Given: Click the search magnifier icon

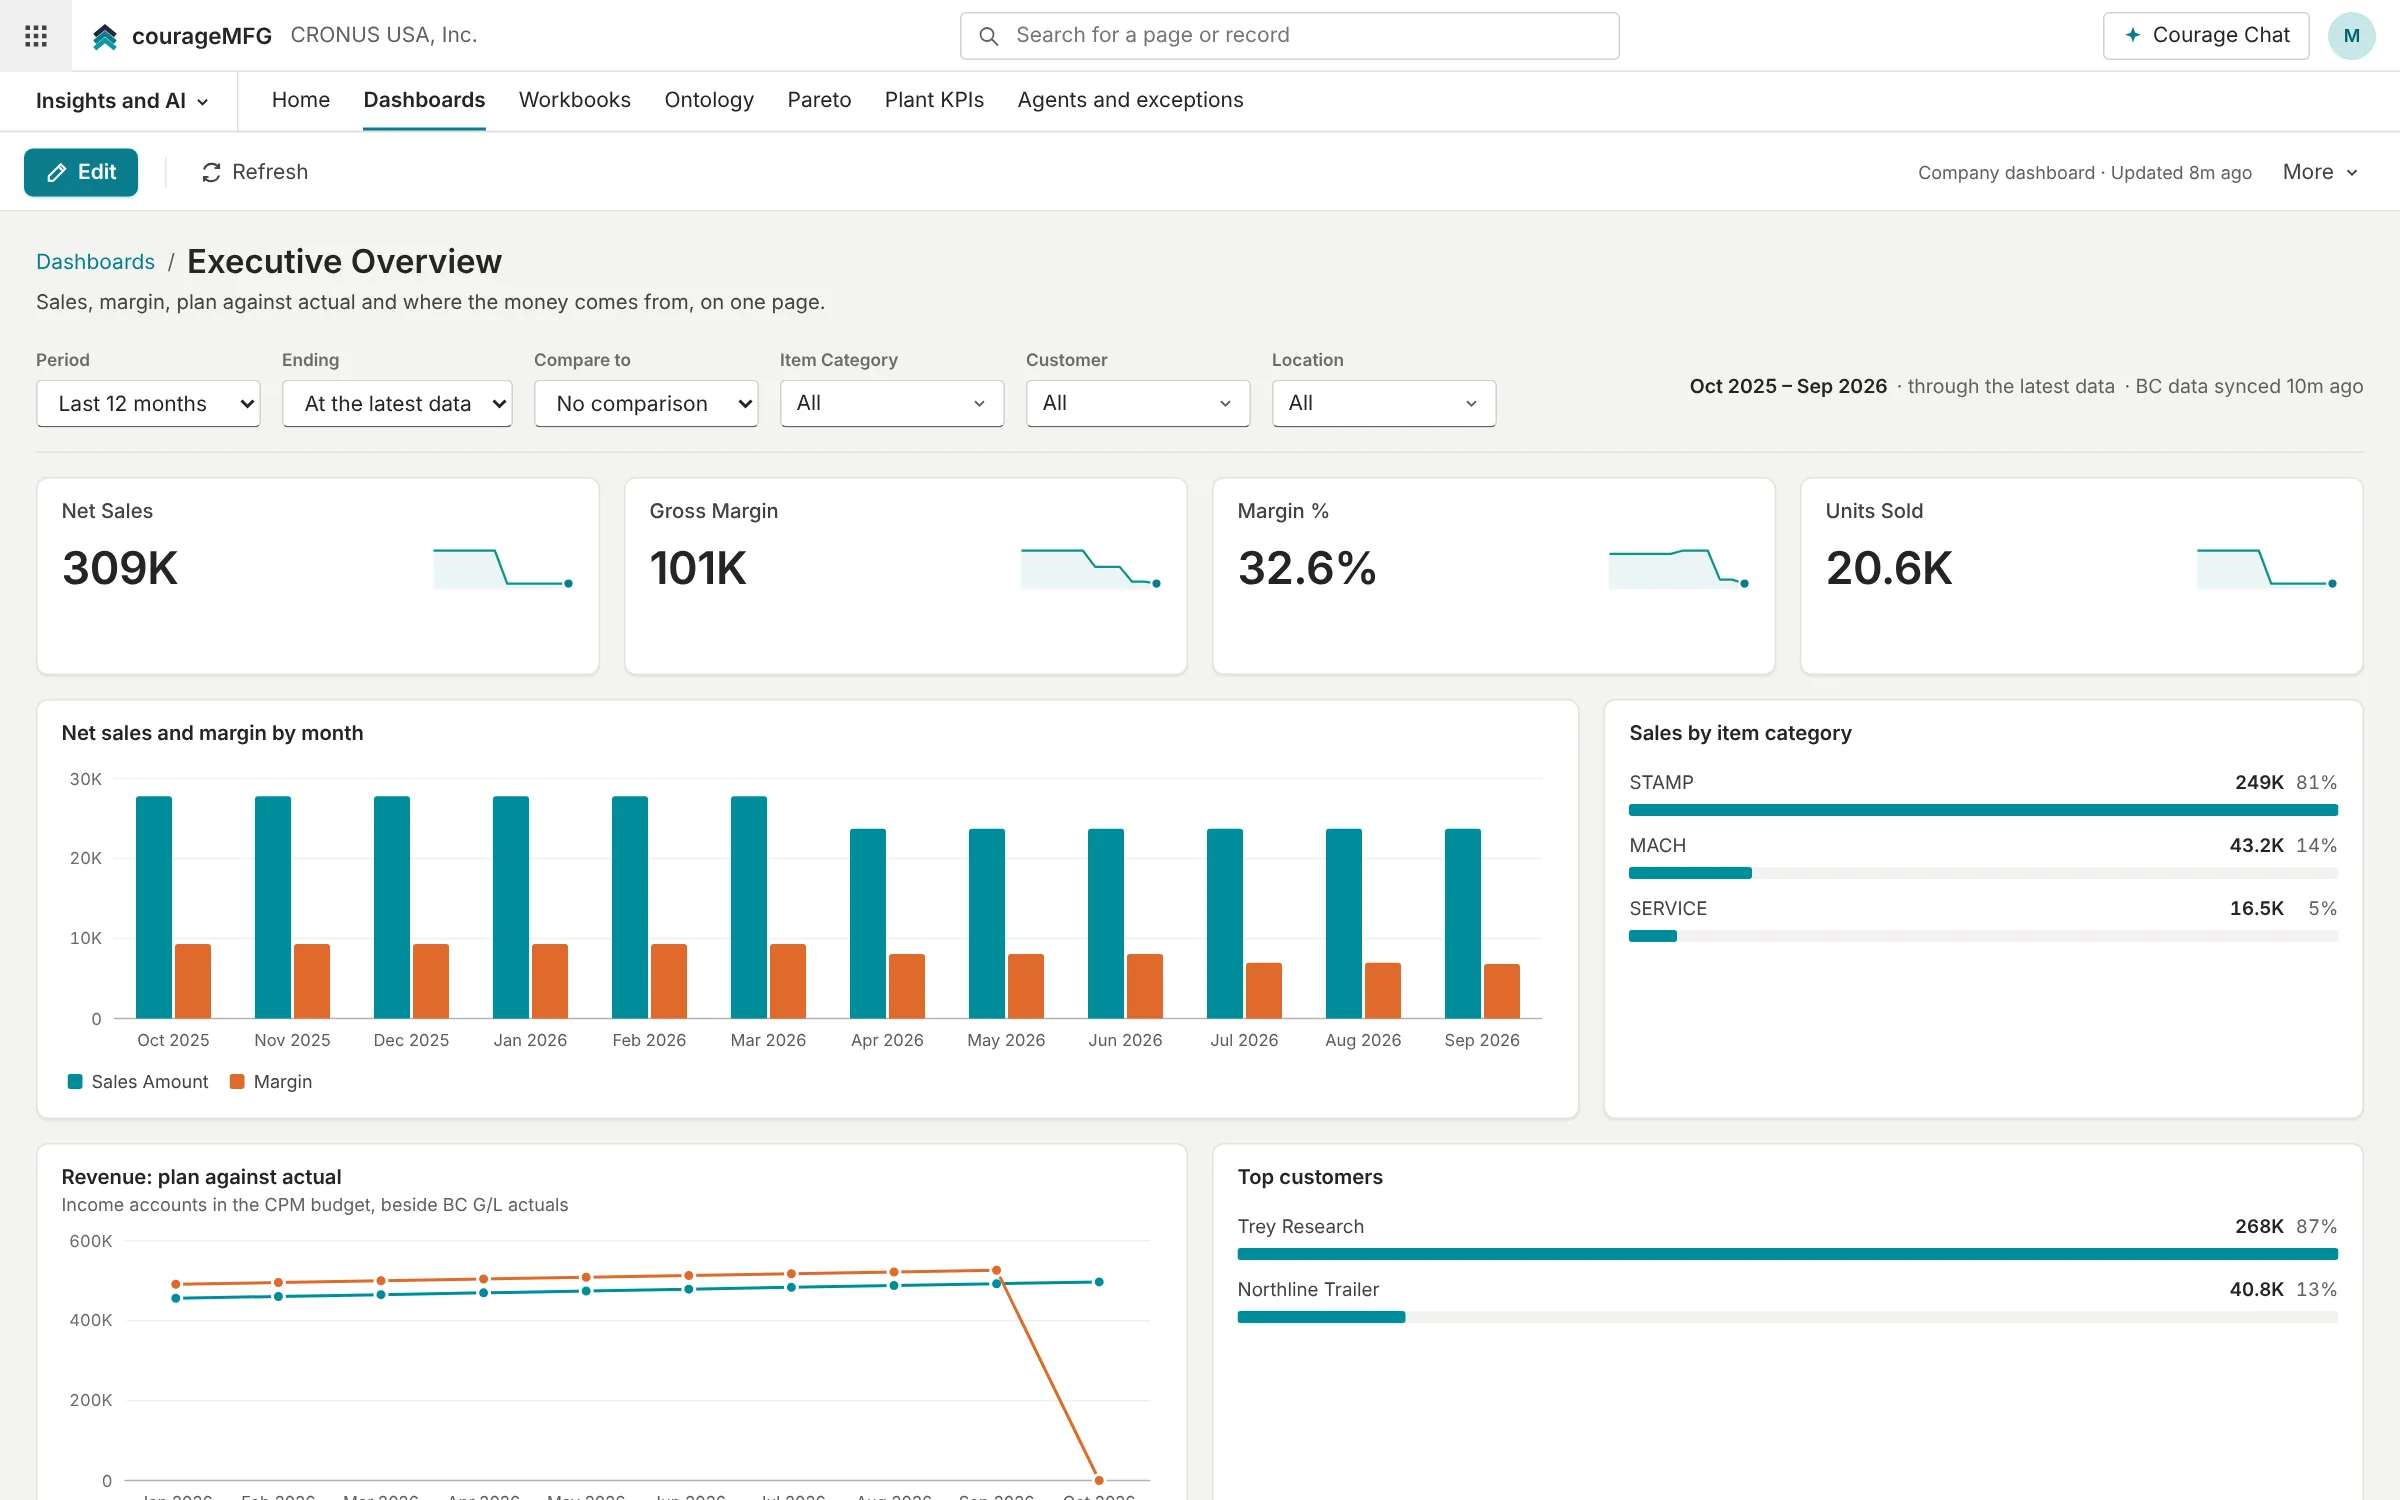Looking at the screenshot, I should coord(988,36).
